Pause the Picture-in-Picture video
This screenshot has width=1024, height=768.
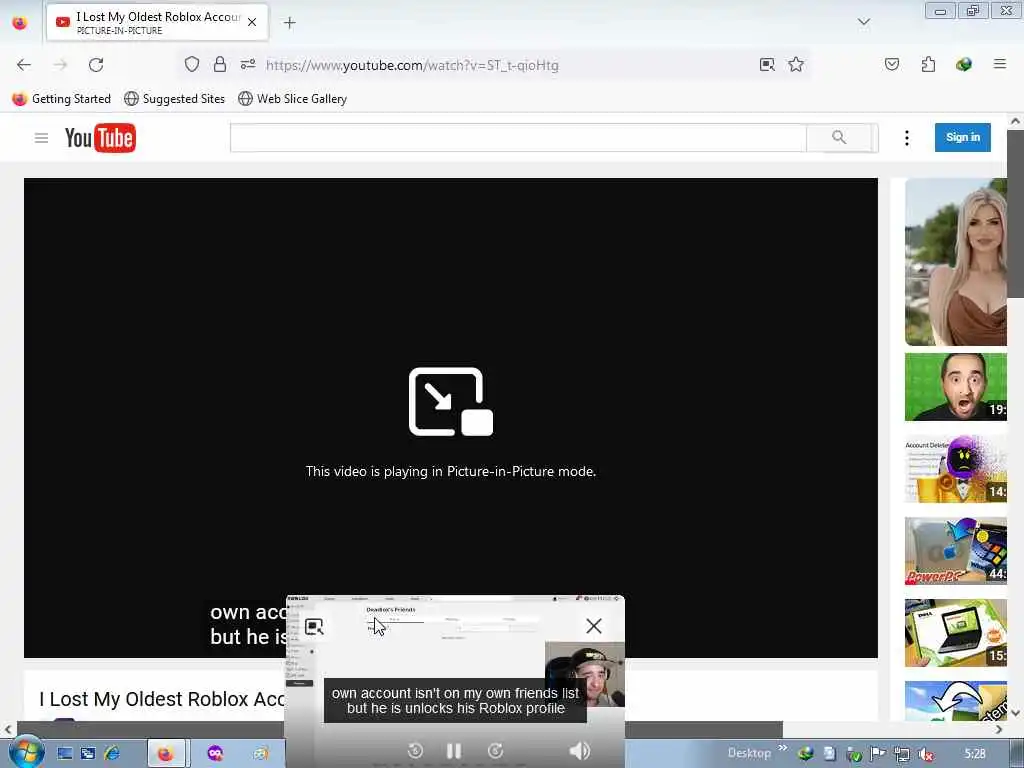pyautogui.click(x=454, y=751)
